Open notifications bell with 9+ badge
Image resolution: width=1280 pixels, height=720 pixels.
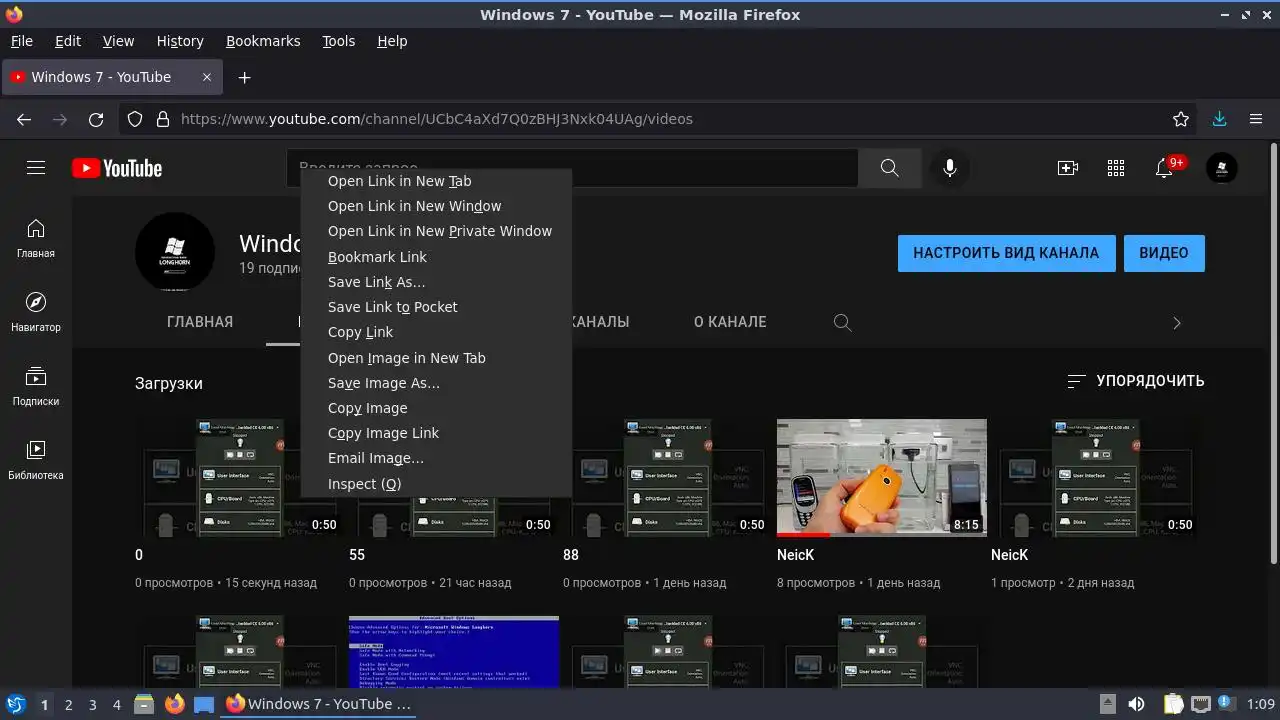point(1164,168)
